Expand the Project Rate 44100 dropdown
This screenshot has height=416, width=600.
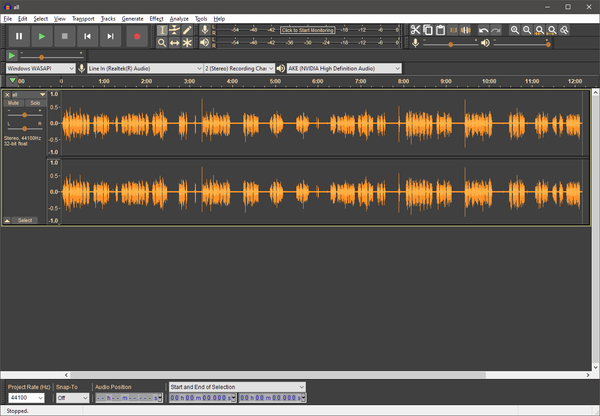[26, 398]
